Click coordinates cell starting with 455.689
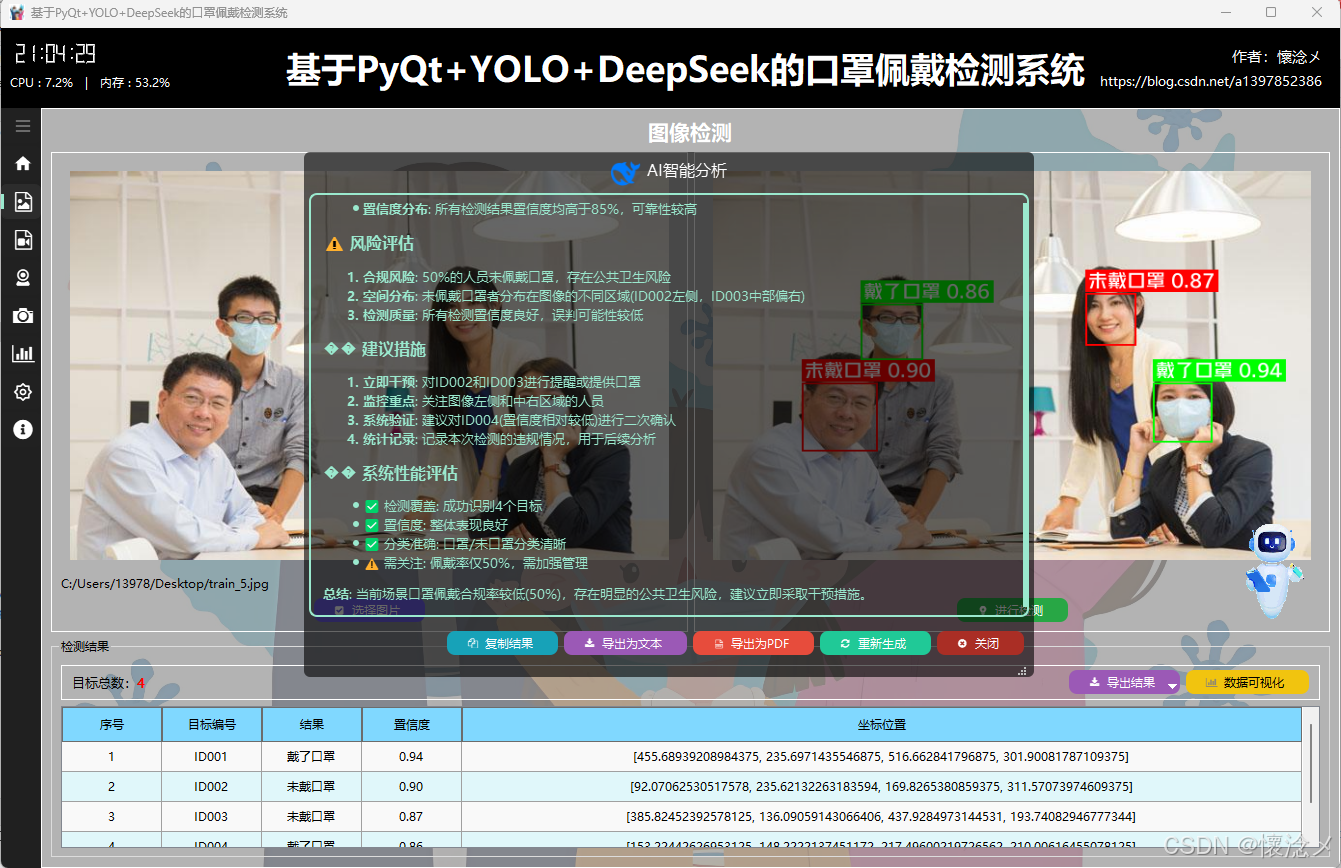The height and width of the screenshot is (868, 1341). pos(882,757)
